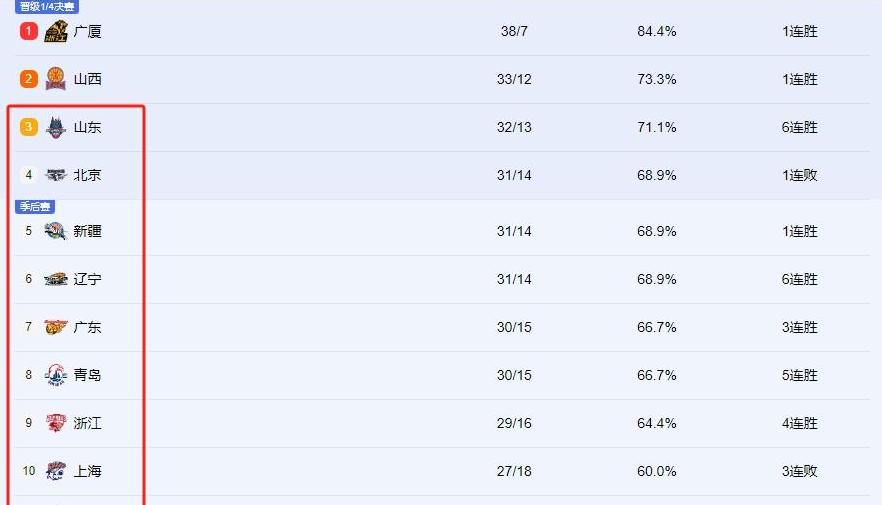
Task: Click the 84.4% win rate for 广厦
Action: point(656,31)
